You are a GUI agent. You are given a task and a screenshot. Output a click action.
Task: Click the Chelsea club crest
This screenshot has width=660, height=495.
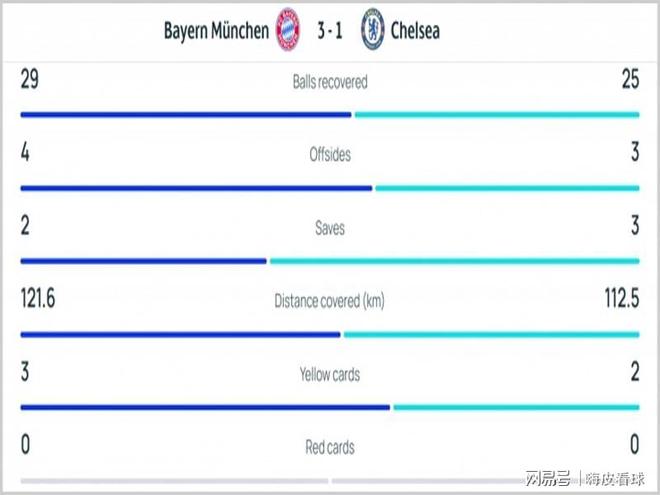click(373, 30)
